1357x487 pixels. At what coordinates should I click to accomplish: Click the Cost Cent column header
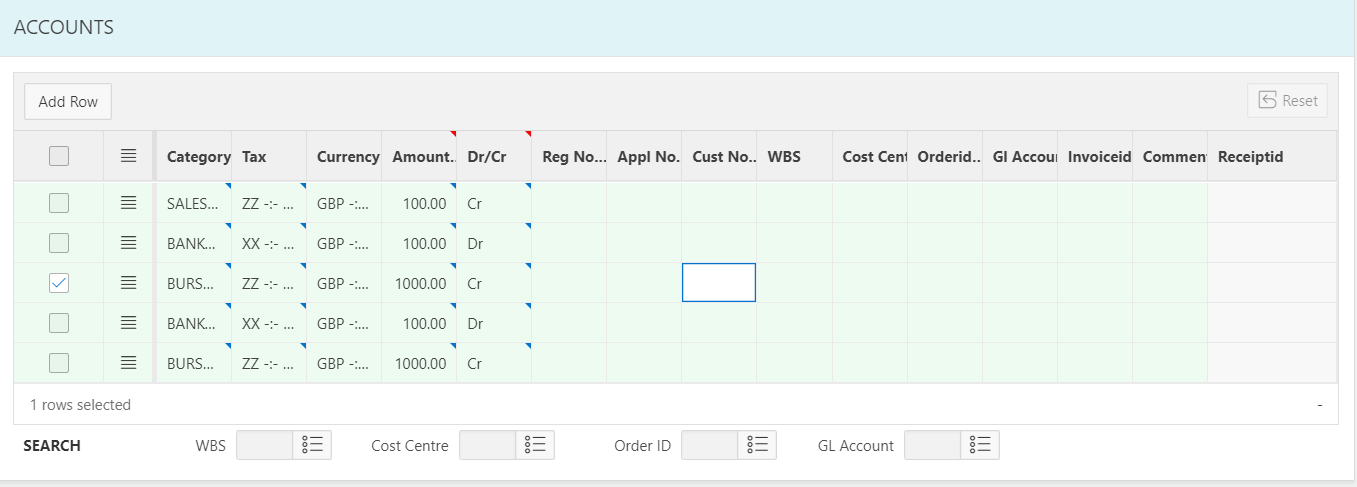870,156
